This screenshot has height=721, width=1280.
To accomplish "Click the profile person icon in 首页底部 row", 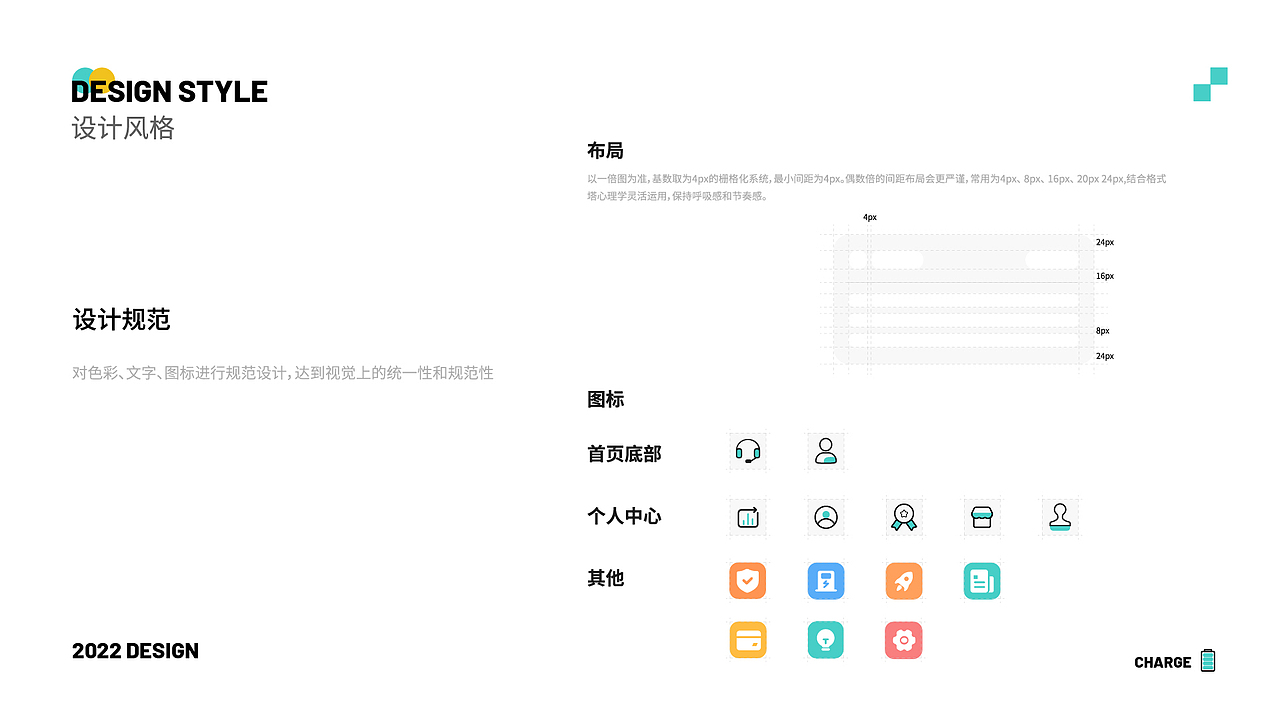I will tap(826, 452).
